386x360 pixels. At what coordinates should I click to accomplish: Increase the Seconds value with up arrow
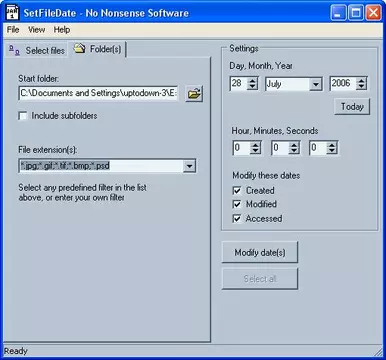tap(332, 145)
